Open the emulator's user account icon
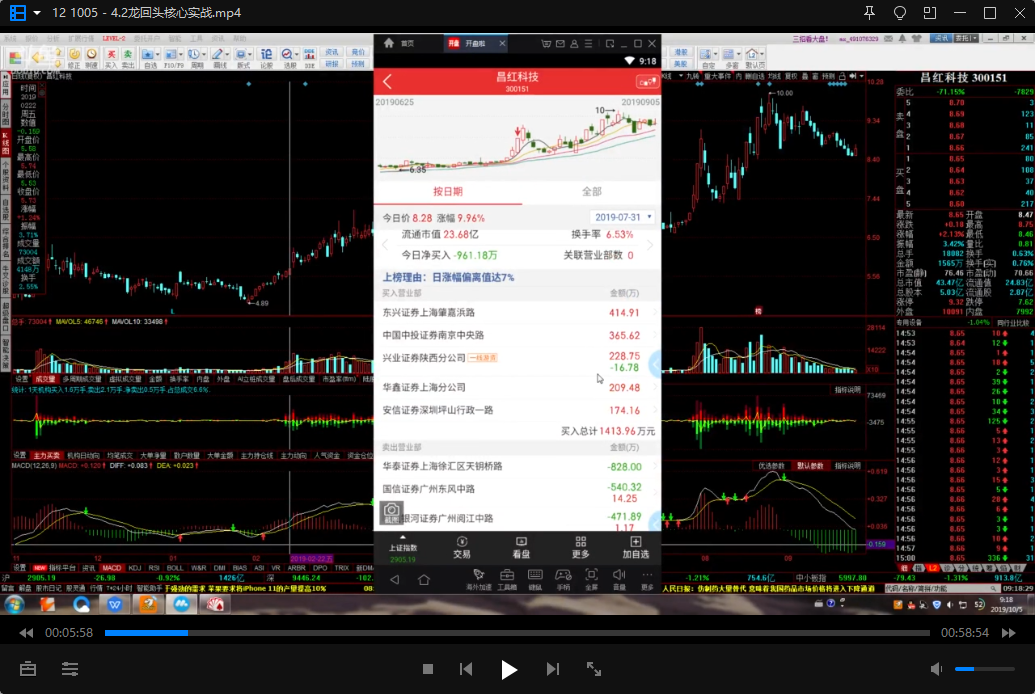Viewport: 1035px width, 694px height. point(574,44)
